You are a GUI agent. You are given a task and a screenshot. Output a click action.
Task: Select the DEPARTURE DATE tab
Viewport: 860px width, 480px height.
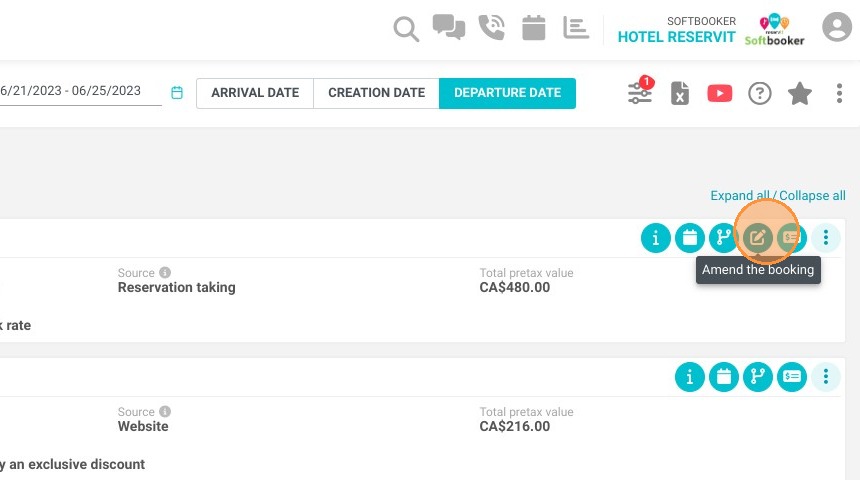[507, 93]
